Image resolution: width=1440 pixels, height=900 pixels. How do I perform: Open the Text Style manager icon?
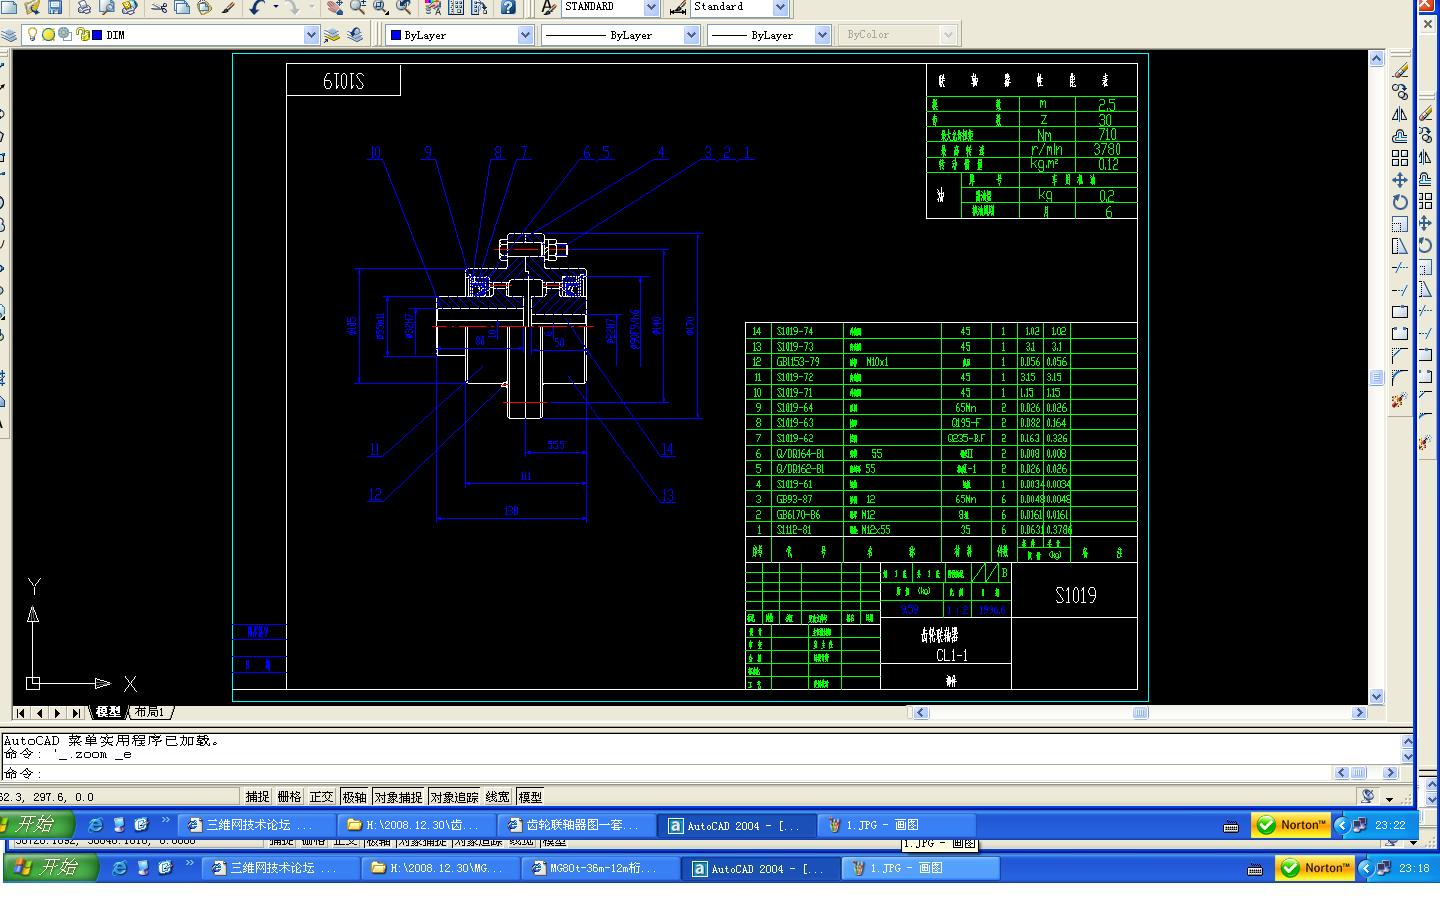tap(548, 7)
